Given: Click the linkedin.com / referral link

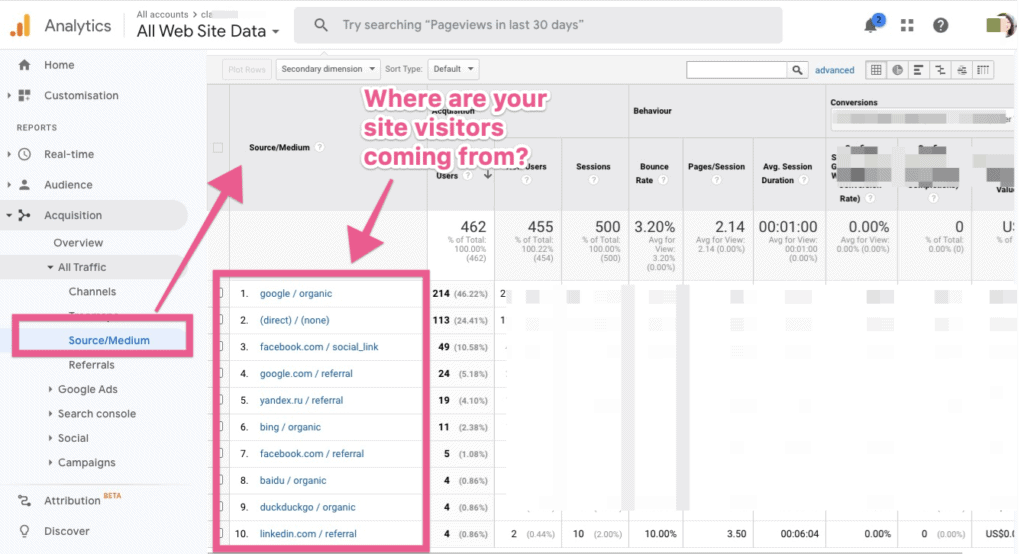Looking at the screenshot, I should coord(308,534).
